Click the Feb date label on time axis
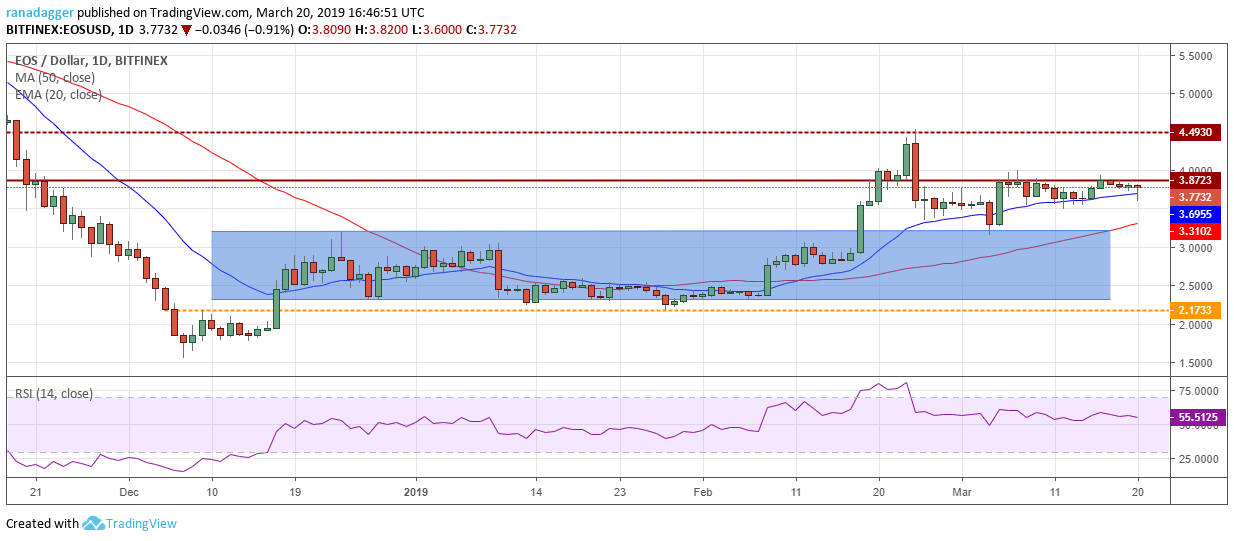 [x=703, y=492]
